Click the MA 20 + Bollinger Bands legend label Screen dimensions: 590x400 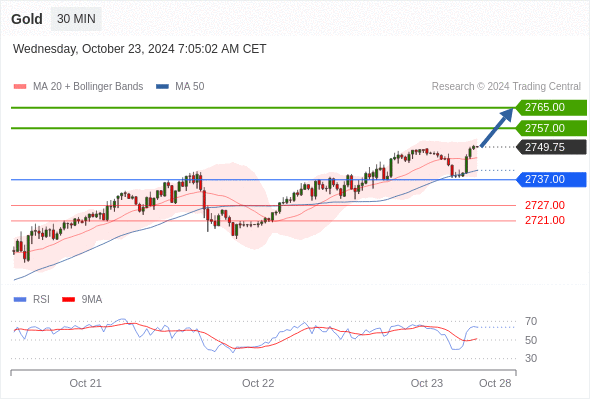point(88,87)
